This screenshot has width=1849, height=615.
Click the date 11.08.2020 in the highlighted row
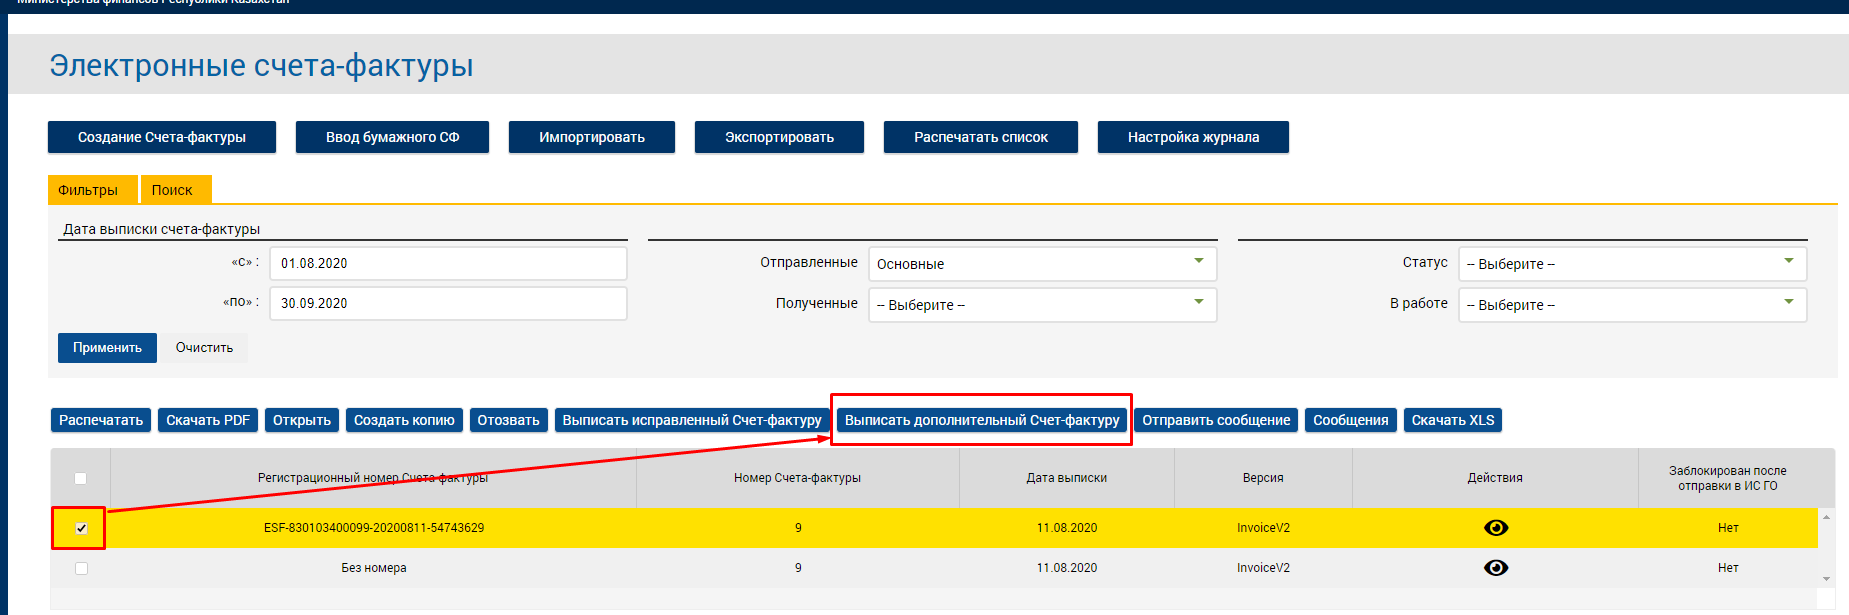click(x=1067, y=528)
